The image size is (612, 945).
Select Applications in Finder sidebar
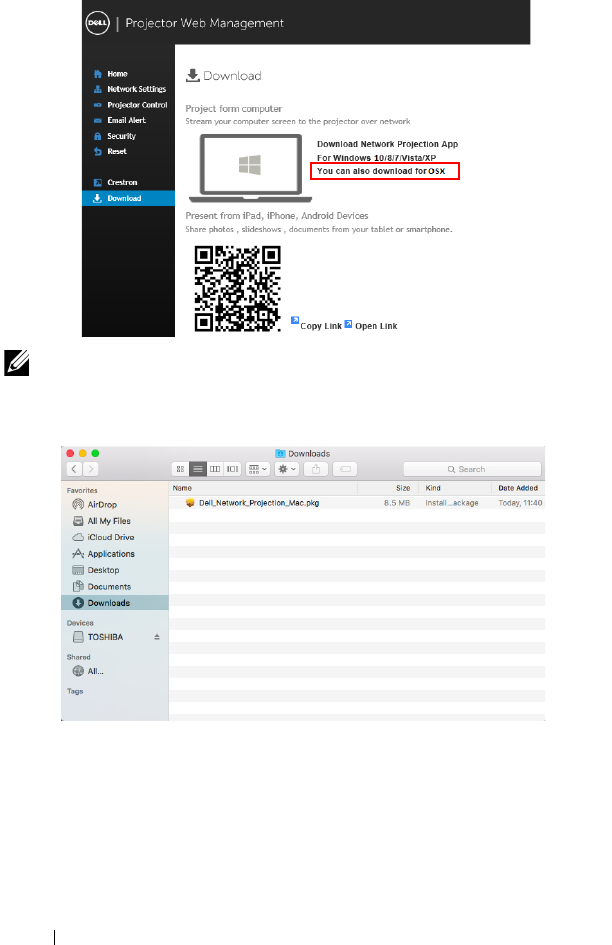tap(115, 554)
